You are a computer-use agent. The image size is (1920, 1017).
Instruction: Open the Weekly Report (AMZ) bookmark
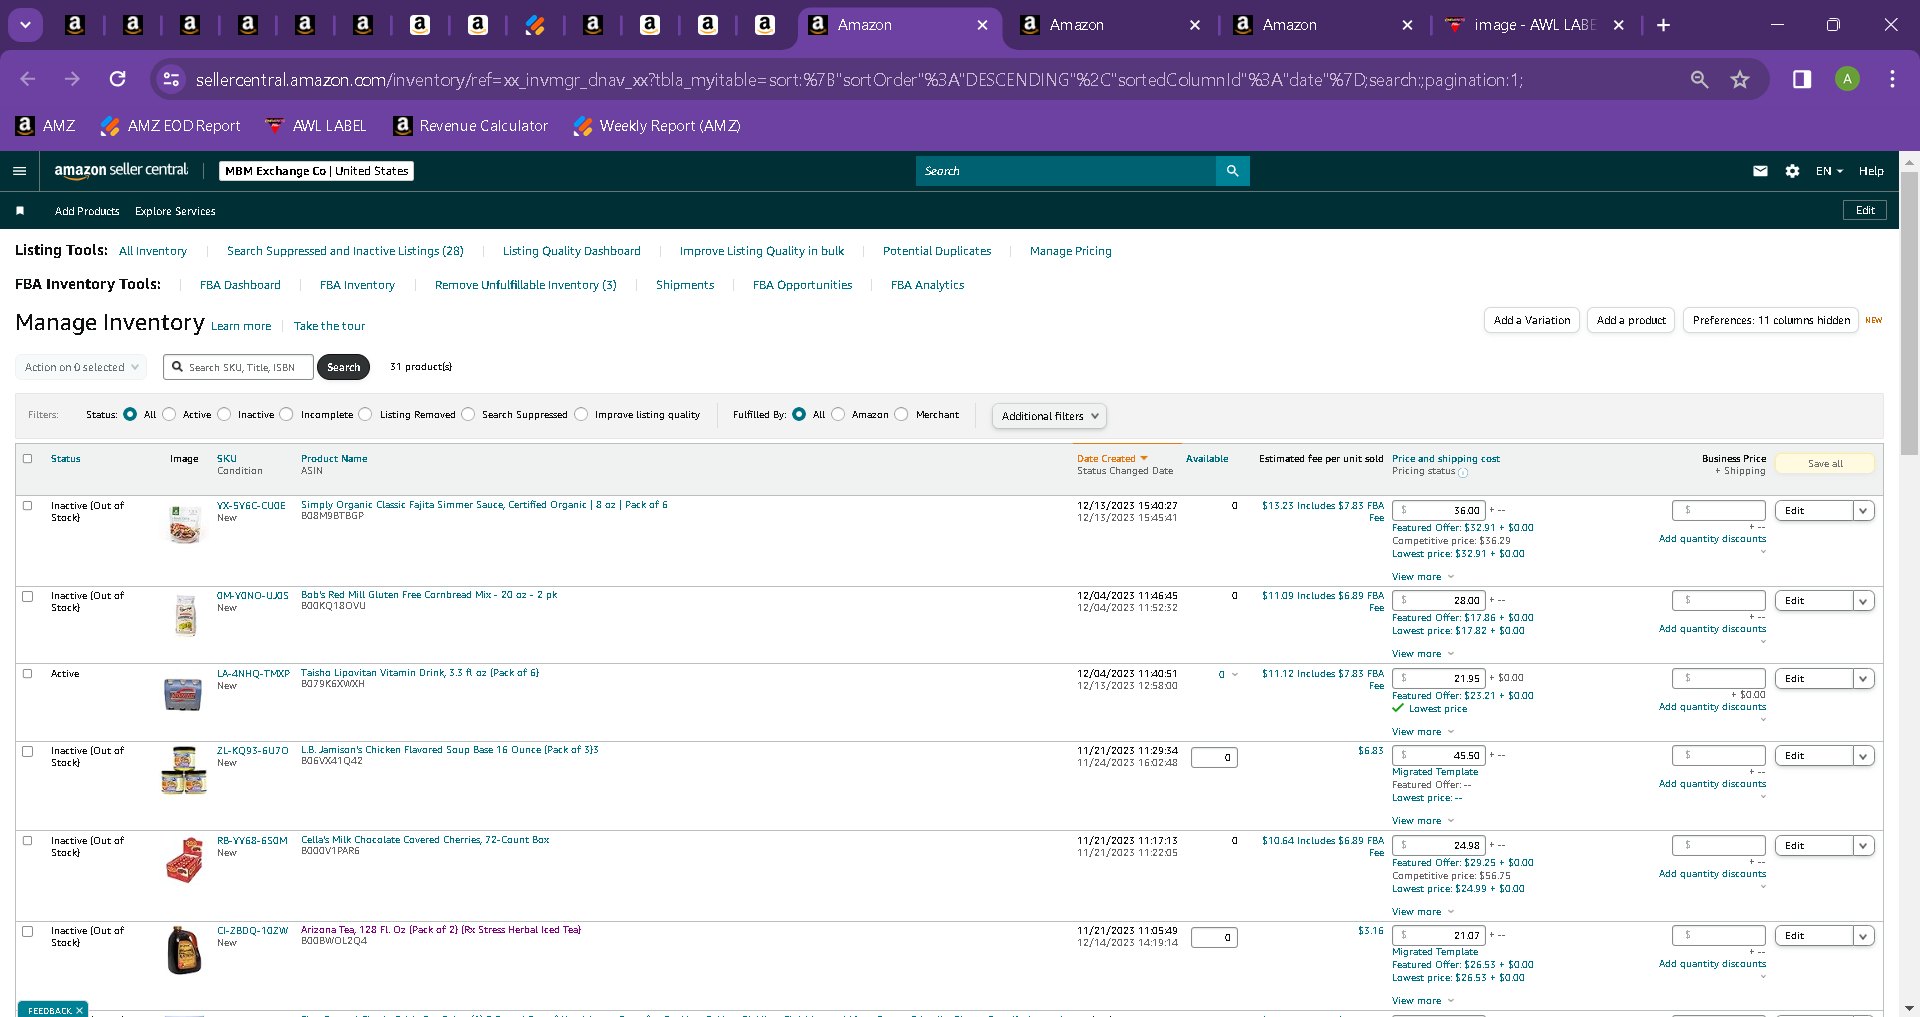pyautogui.click(x=657, y=126)
